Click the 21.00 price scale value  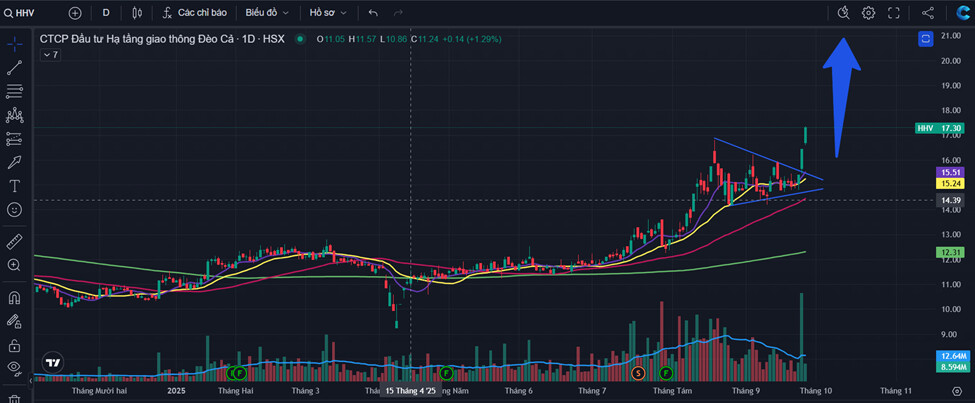coord(951,36)
